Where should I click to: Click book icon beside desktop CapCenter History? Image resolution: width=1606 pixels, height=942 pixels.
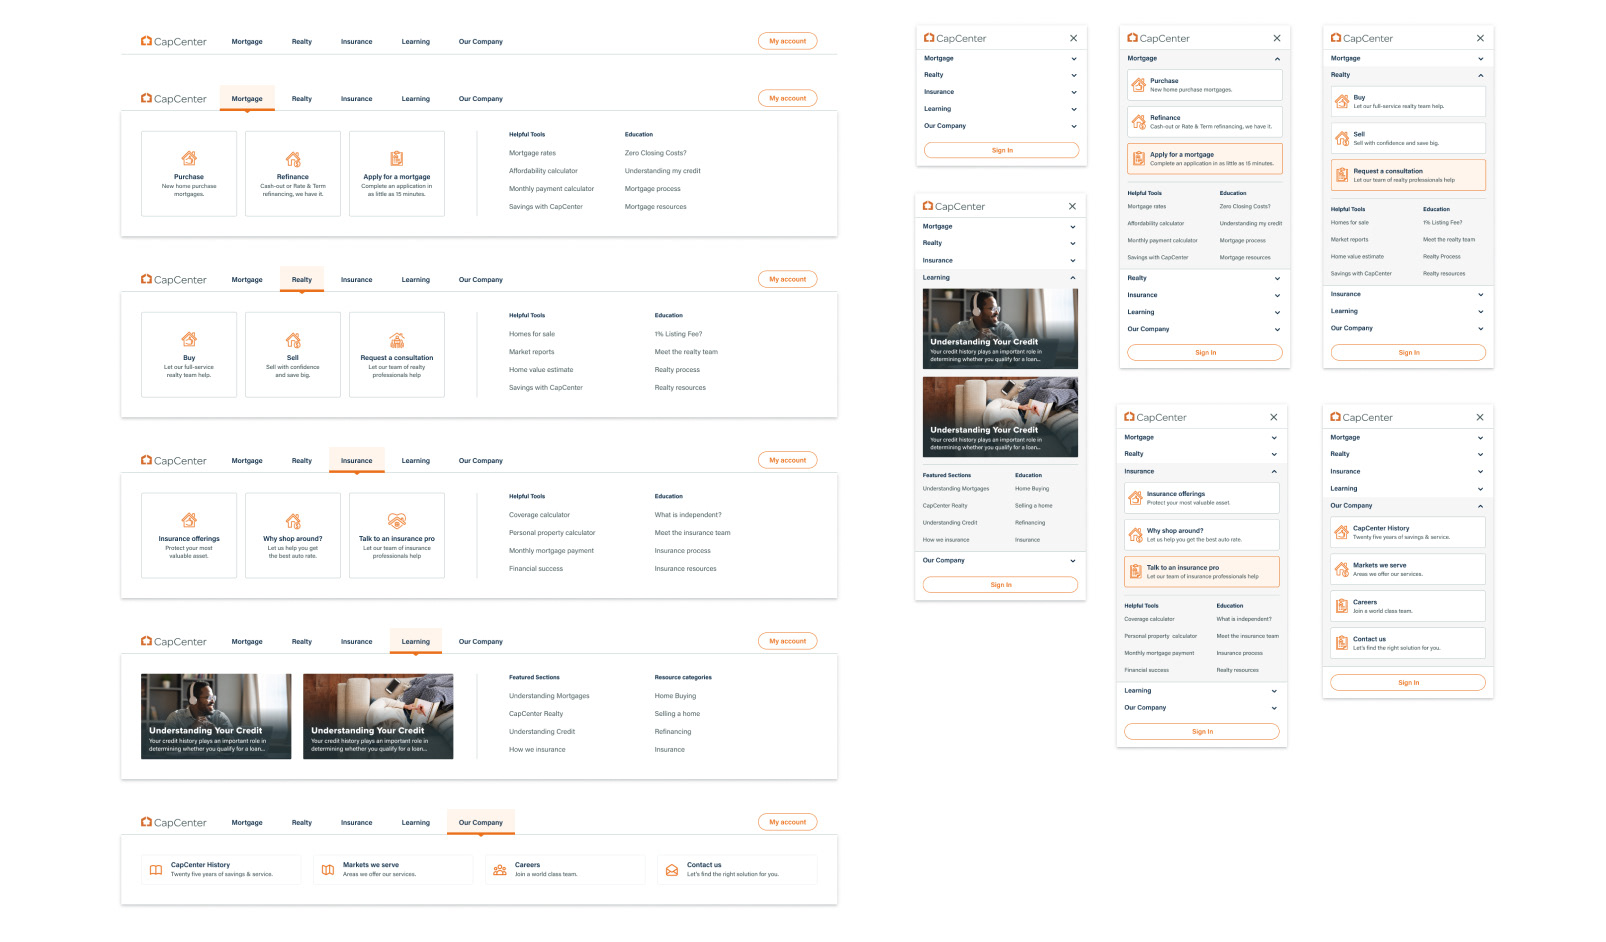[156, 870]
